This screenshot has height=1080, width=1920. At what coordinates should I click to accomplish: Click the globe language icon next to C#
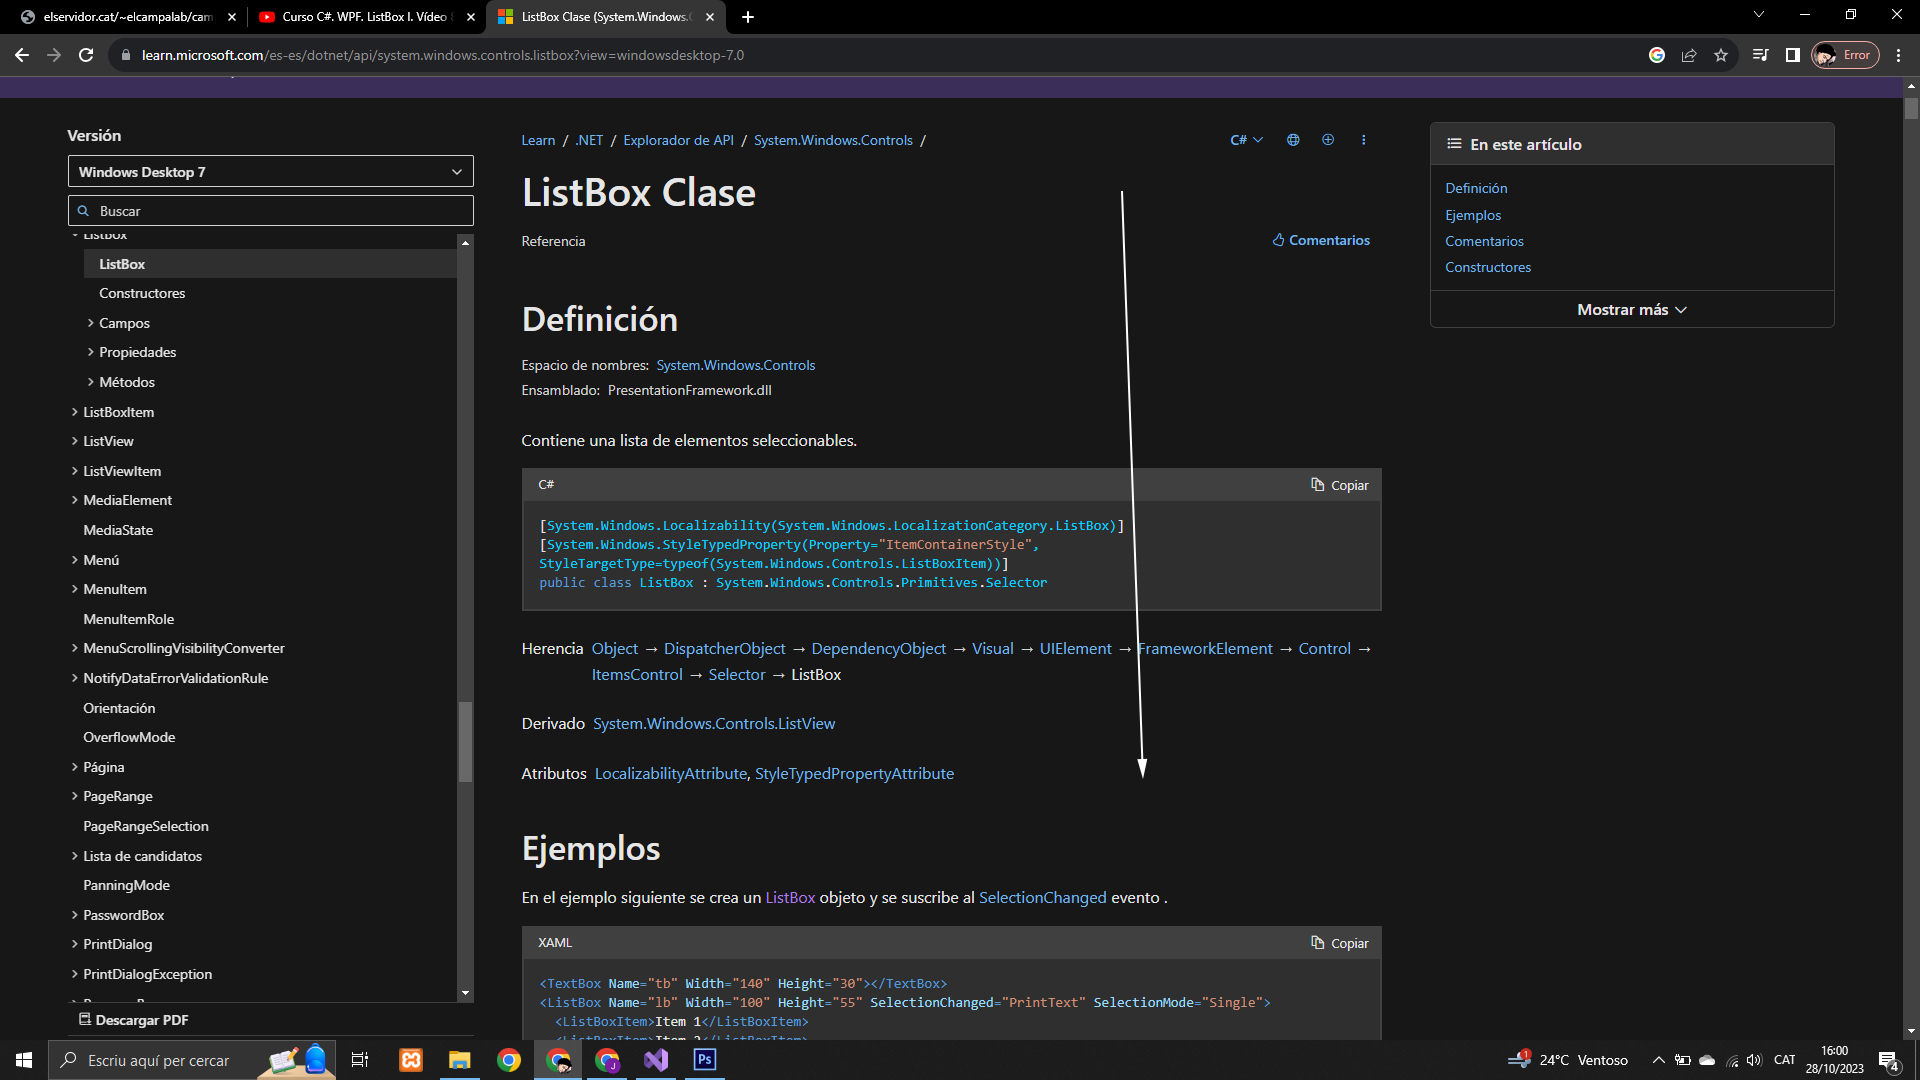click(x=1293, y=140)
